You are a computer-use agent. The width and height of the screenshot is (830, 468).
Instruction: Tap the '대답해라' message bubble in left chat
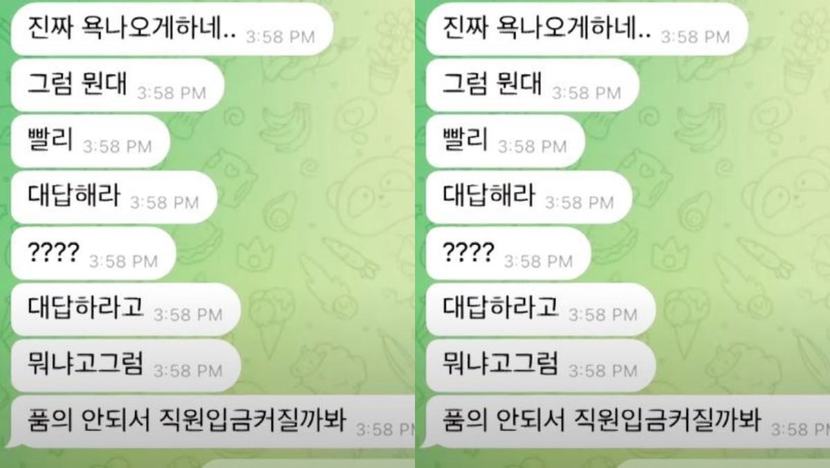coord(114,197)
